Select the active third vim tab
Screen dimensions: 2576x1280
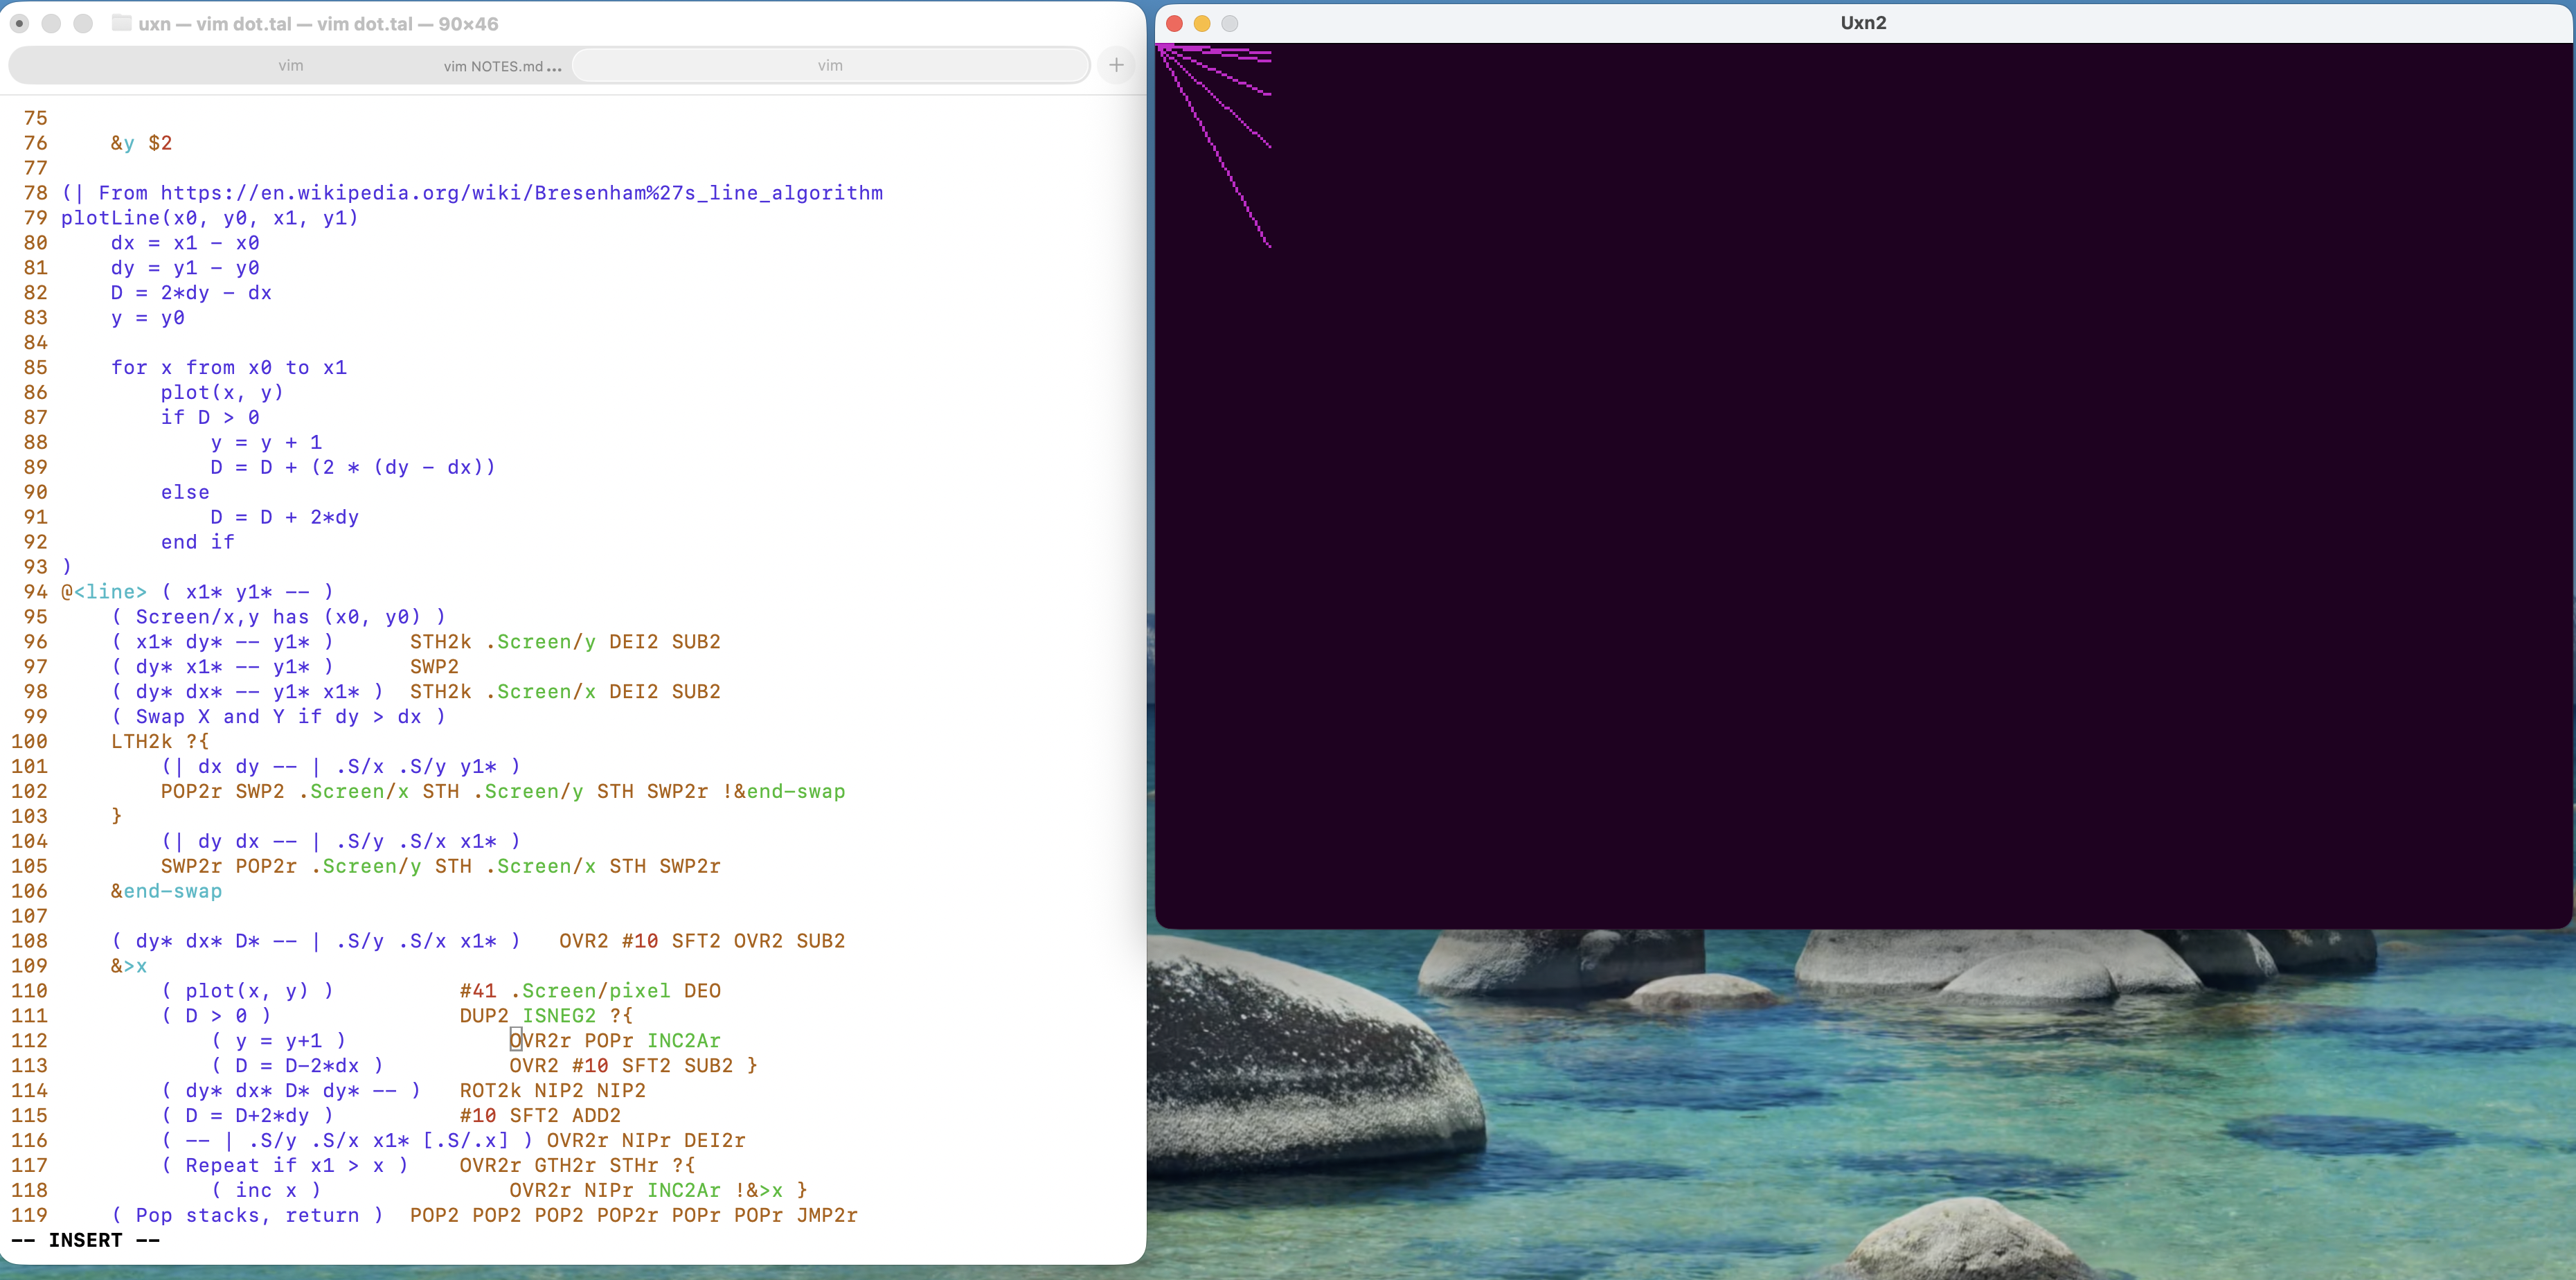click(x=830, y=66)
